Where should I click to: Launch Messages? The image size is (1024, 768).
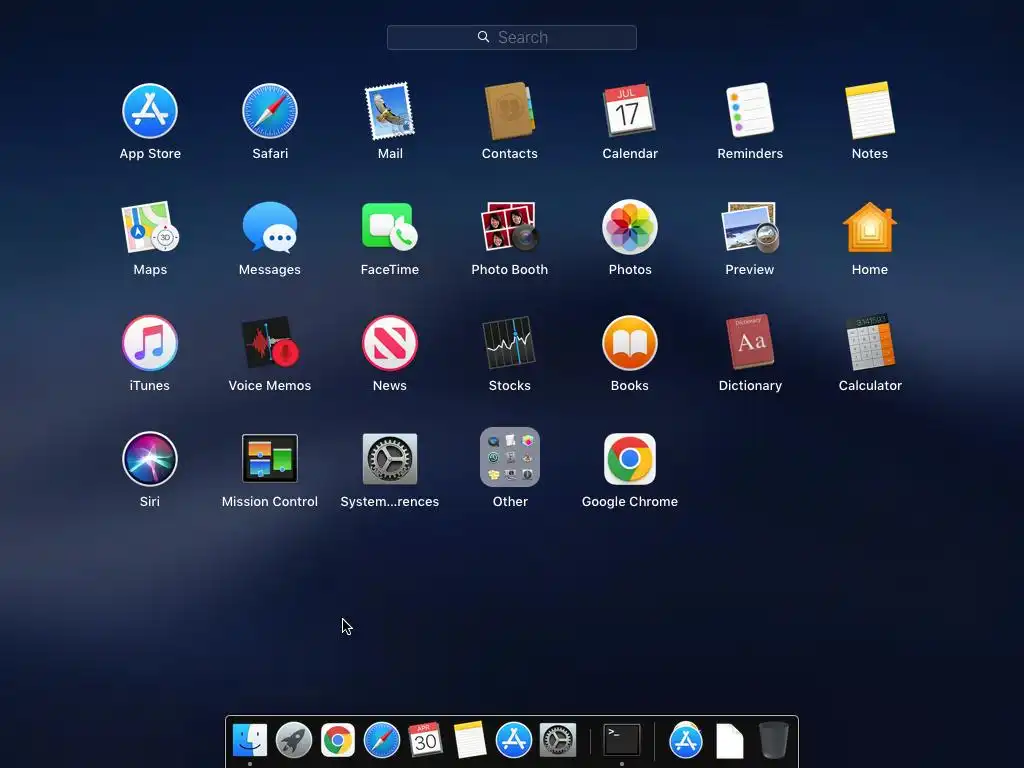click(x=270, y=227)
